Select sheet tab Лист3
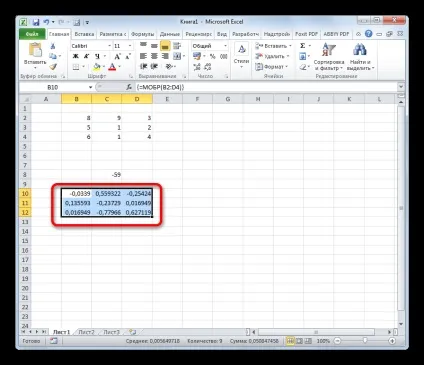This screenshot has height=365, width=424. (x=111, y=332)
